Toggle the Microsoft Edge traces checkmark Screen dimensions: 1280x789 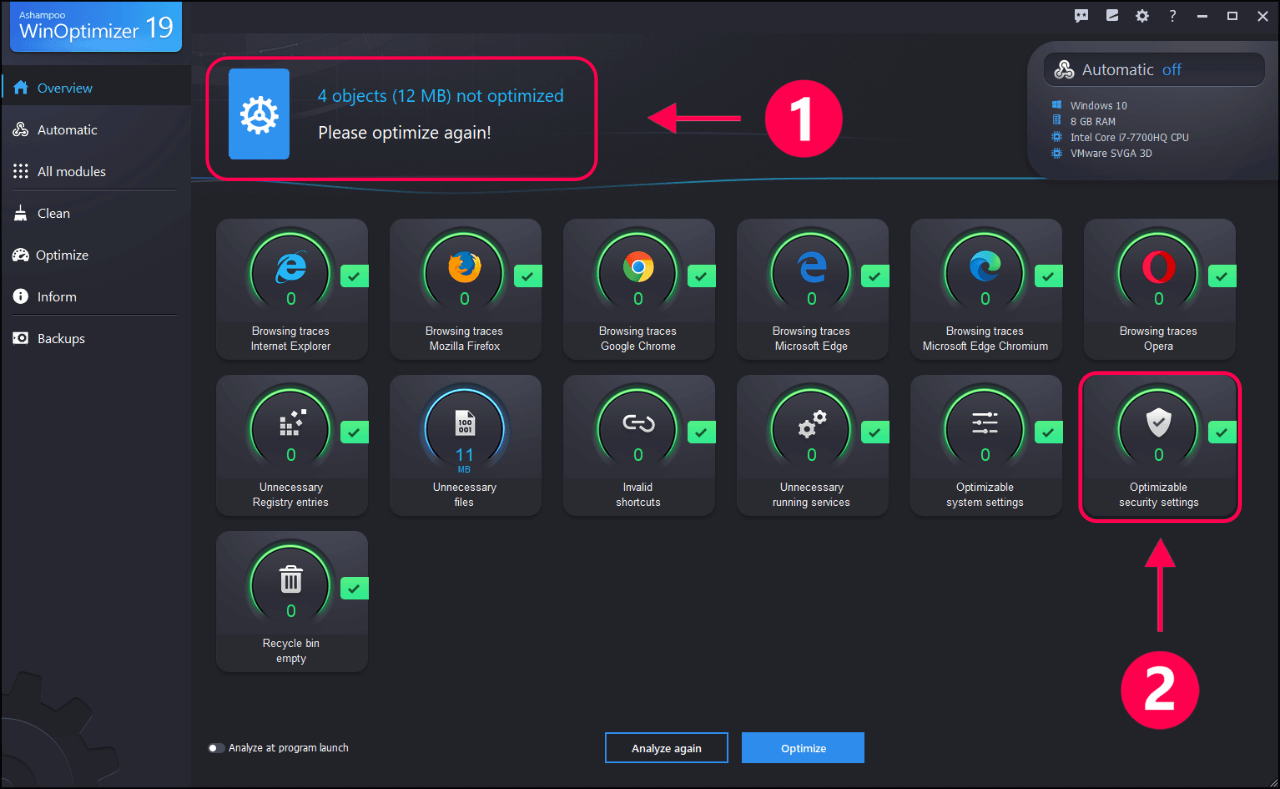point(875,276)
